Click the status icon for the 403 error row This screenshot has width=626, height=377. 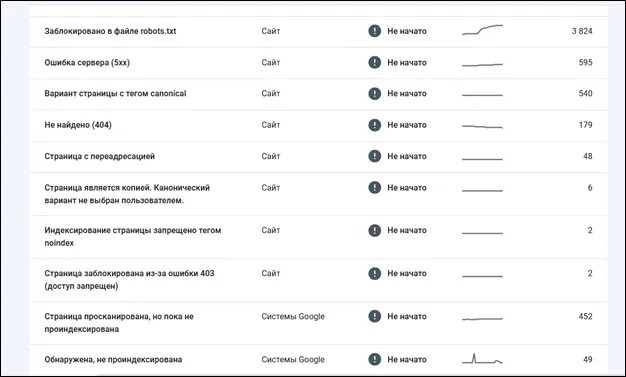374,274
